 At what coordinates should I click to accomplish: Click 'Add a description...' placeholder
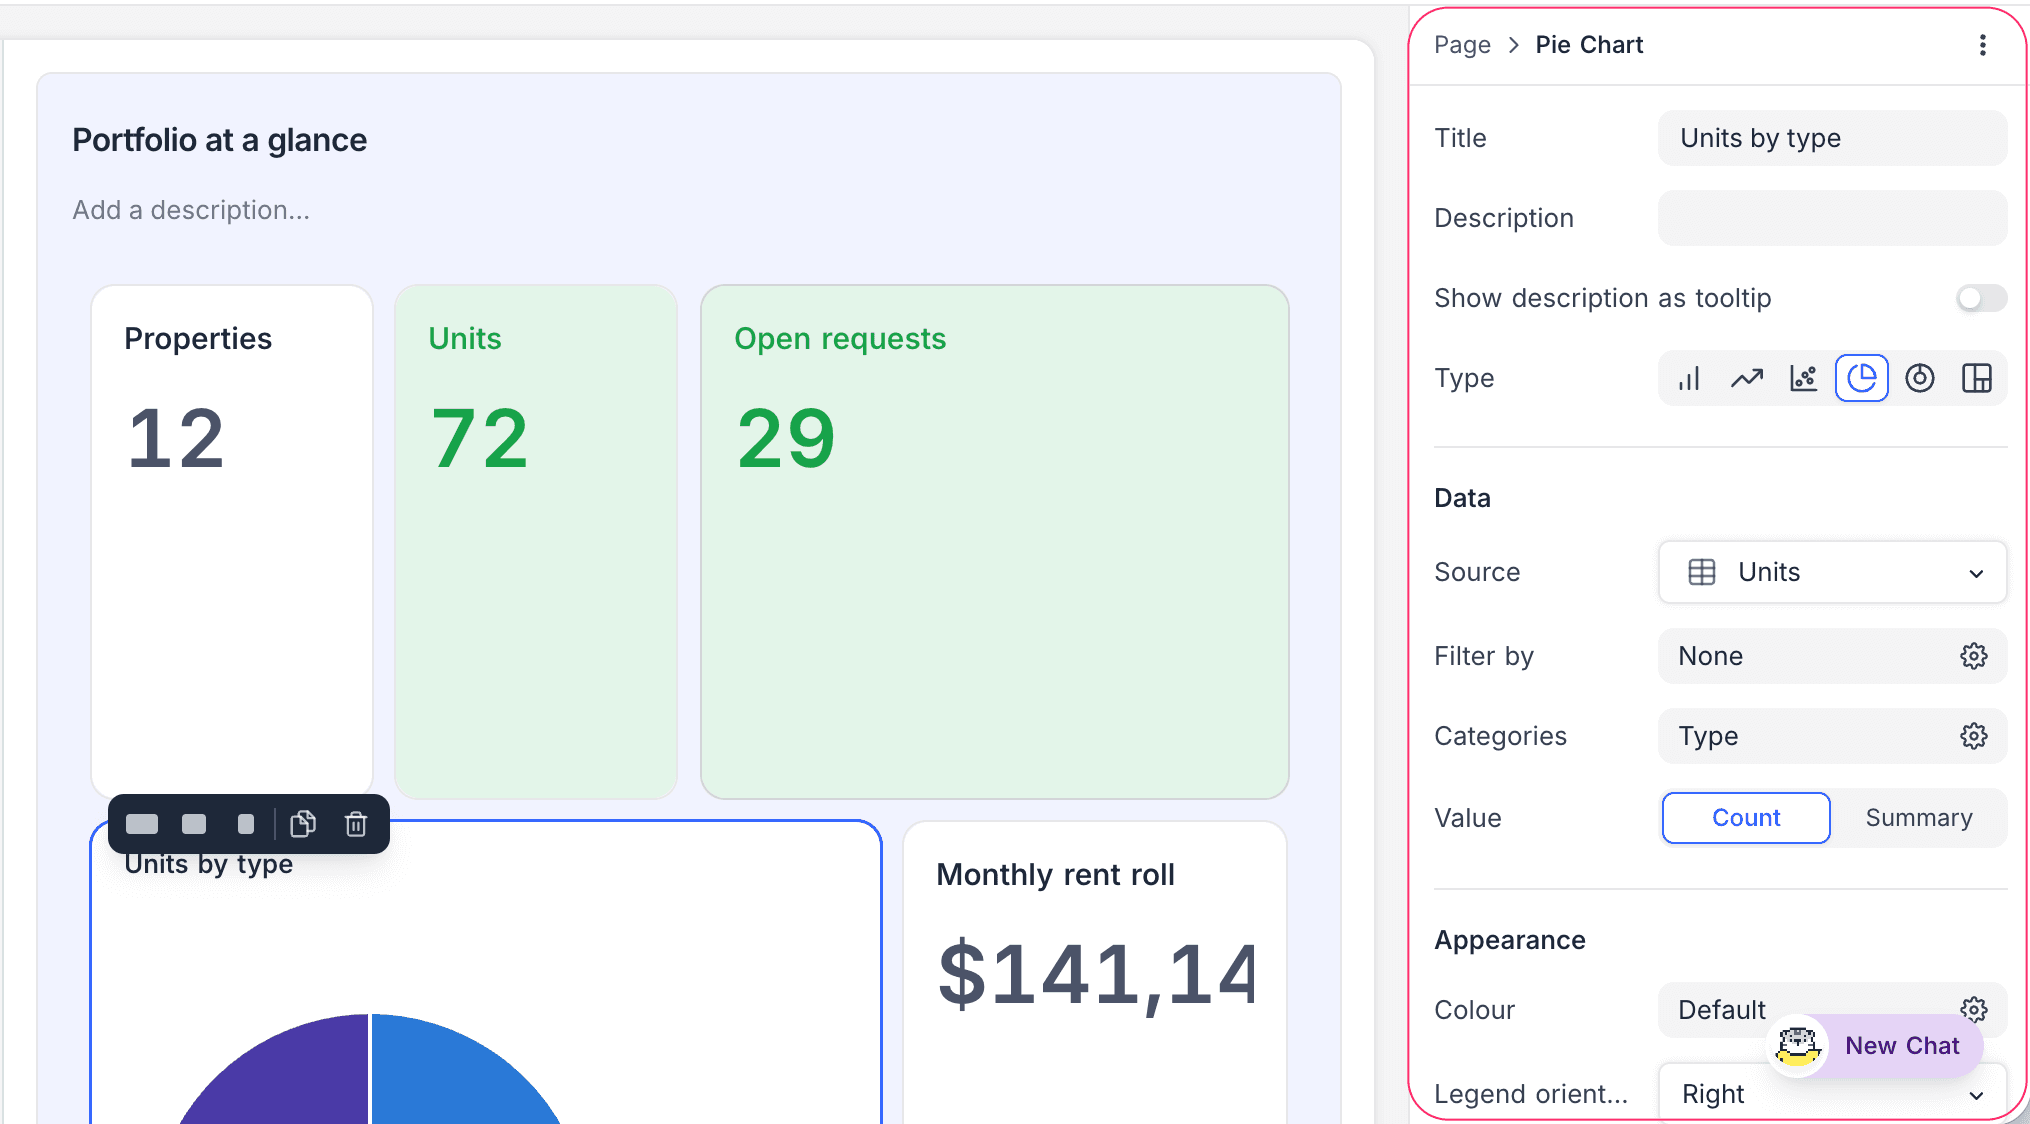click(191, 210)
